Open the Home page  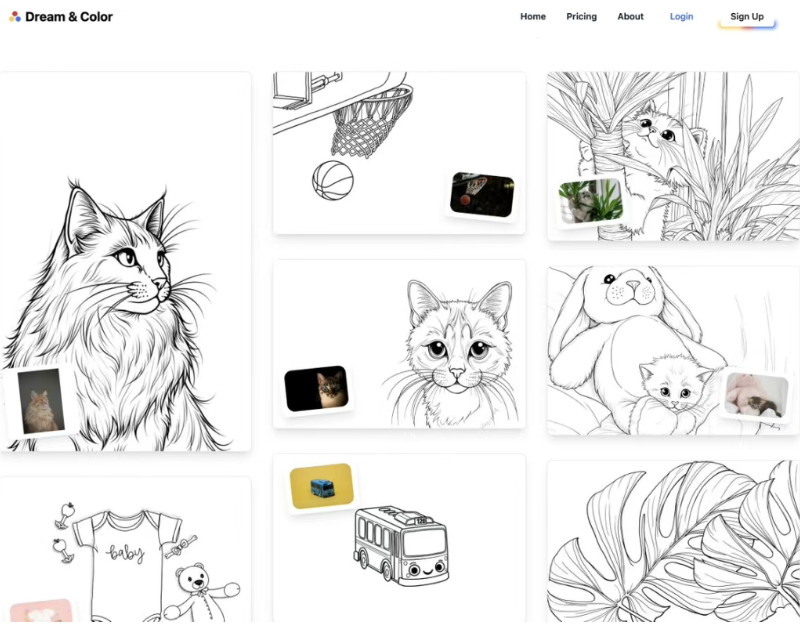(533, 17)
